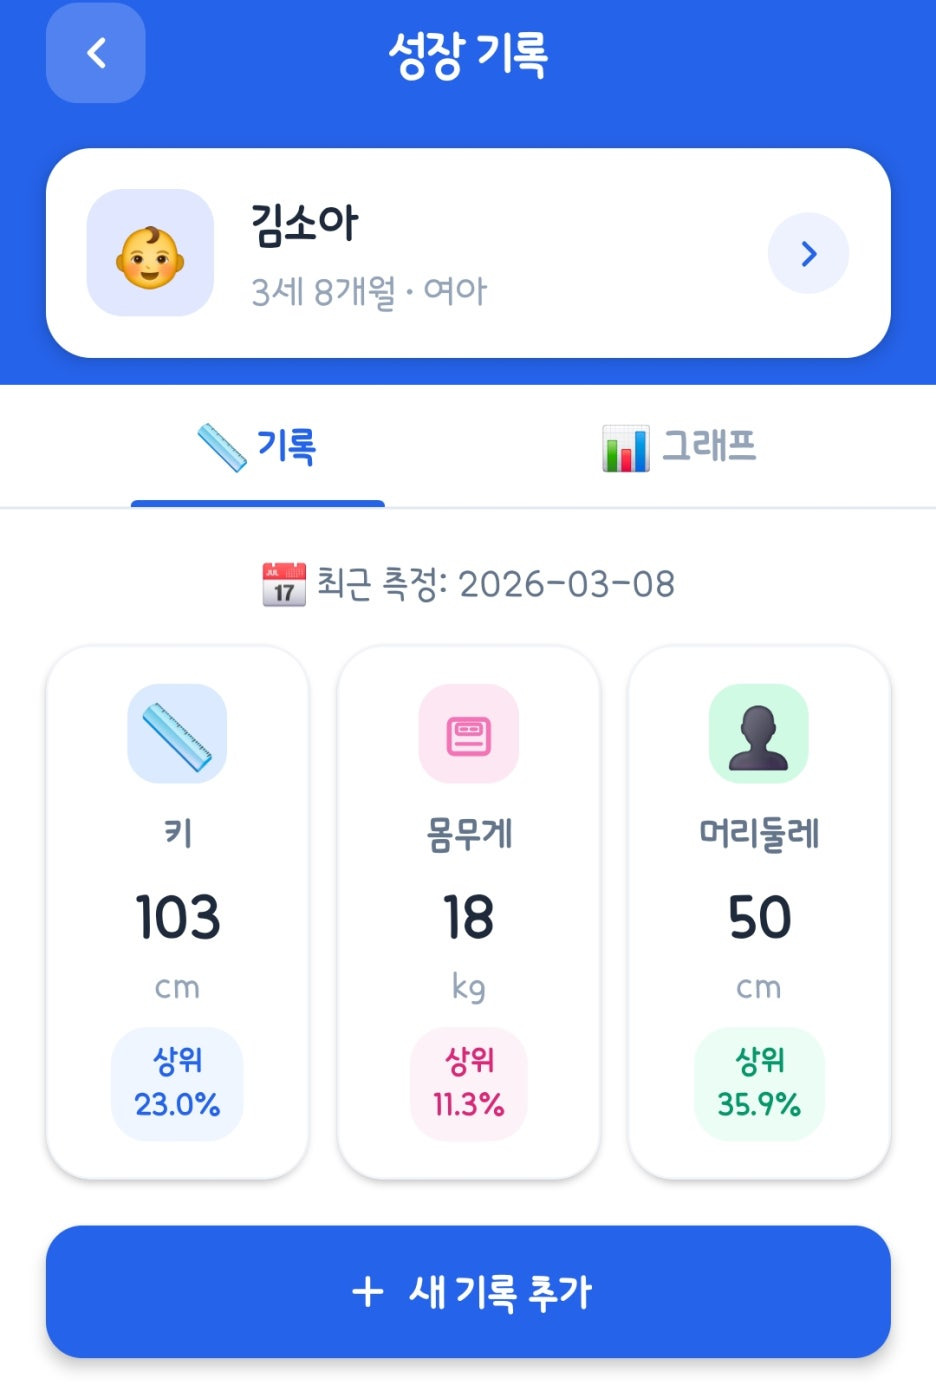Image resolution: width=936 pixels, height=1385 pixels.
Task: Open profile details with right chevron
Action: click(808, 253)
